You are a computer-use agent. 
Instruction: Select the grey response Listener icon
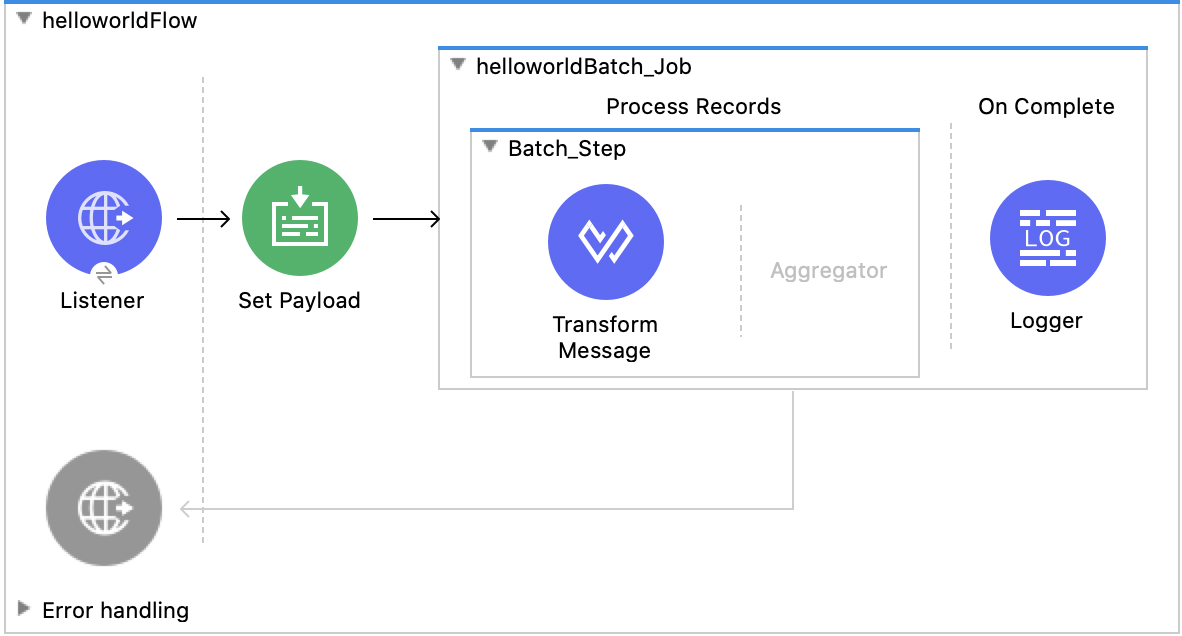click(x=103, y=509)
